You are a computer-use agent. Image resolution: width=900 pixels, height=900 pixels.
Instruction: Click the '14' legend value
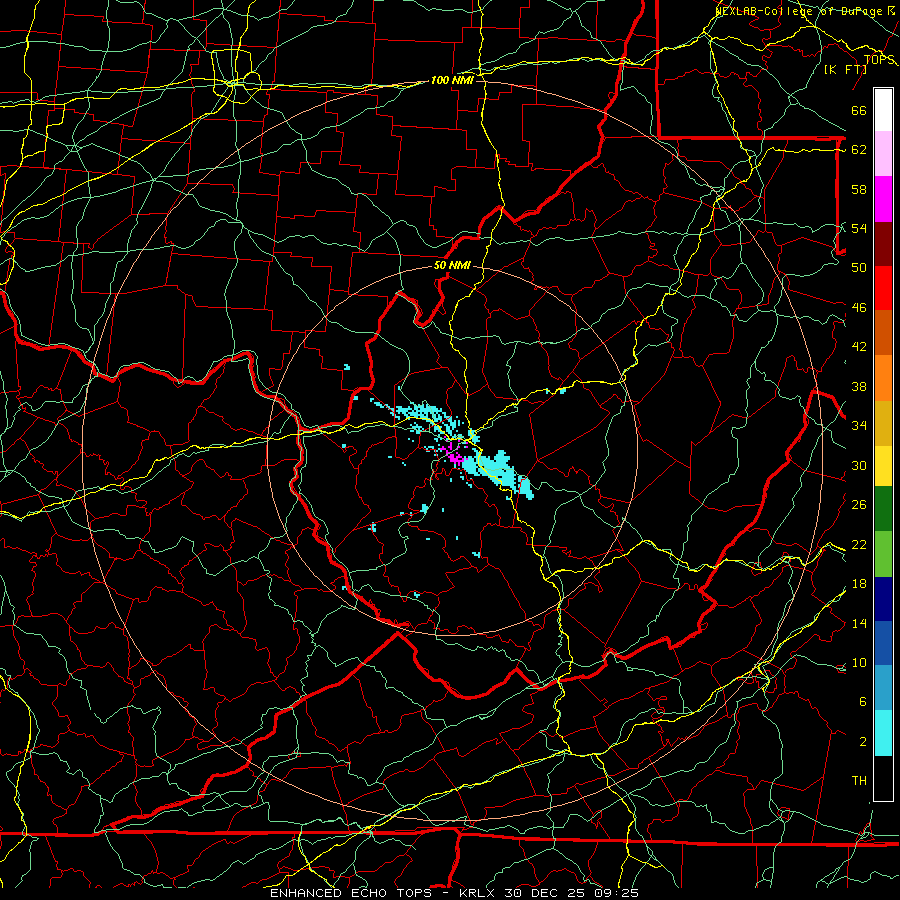(859, 623)
